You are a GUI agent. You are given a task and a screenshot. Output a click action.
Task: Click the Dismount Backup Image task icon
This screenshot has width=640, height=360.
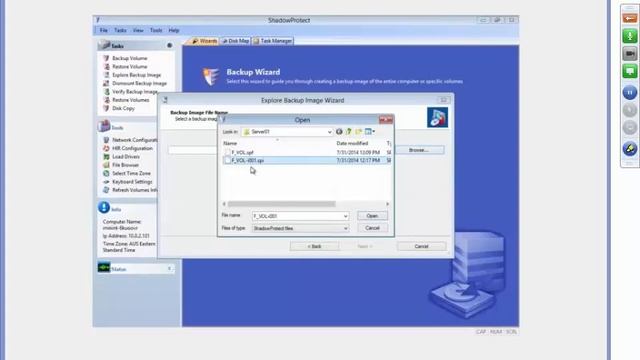[x=106, y=83]
